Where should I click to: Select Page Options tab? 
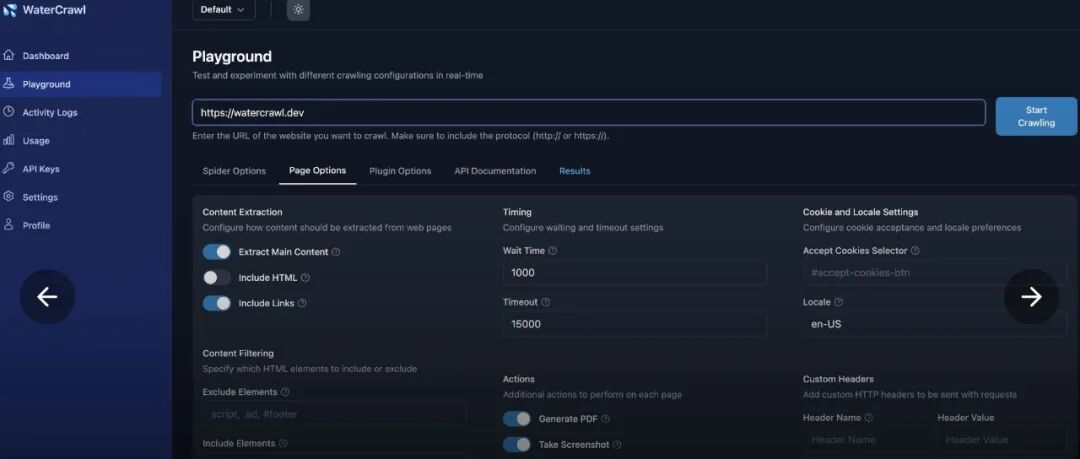[318, 170]
